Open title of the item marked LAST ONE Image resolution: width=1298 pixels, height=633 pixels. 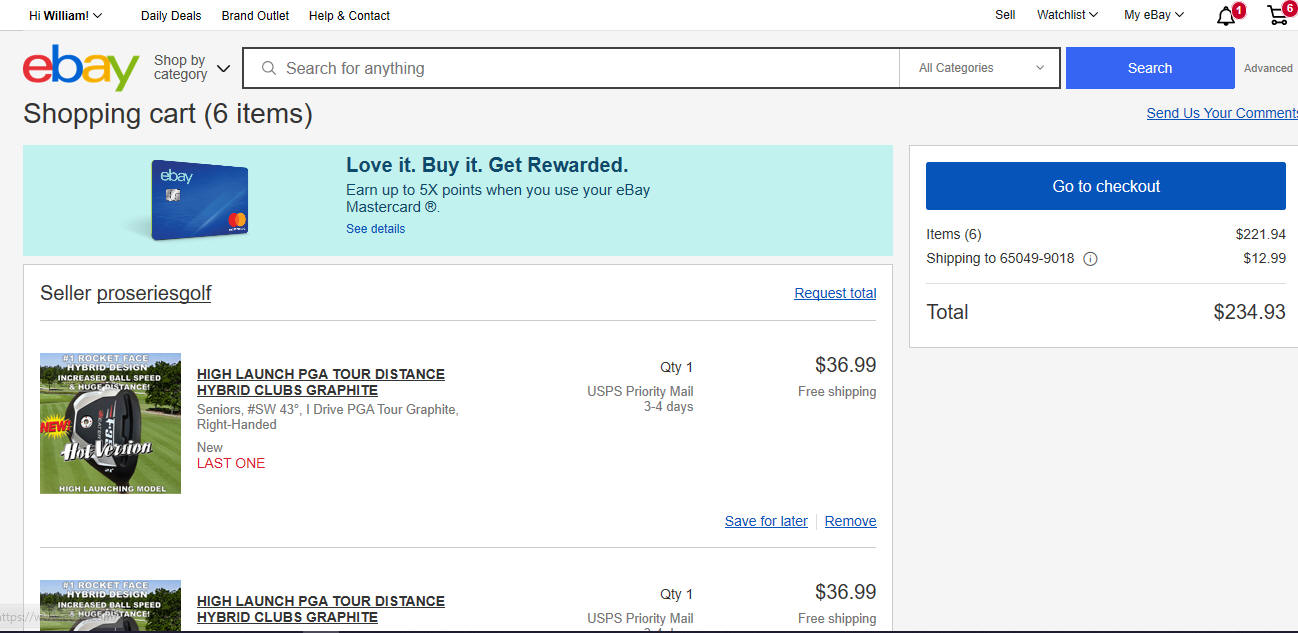tap(321, 382)
